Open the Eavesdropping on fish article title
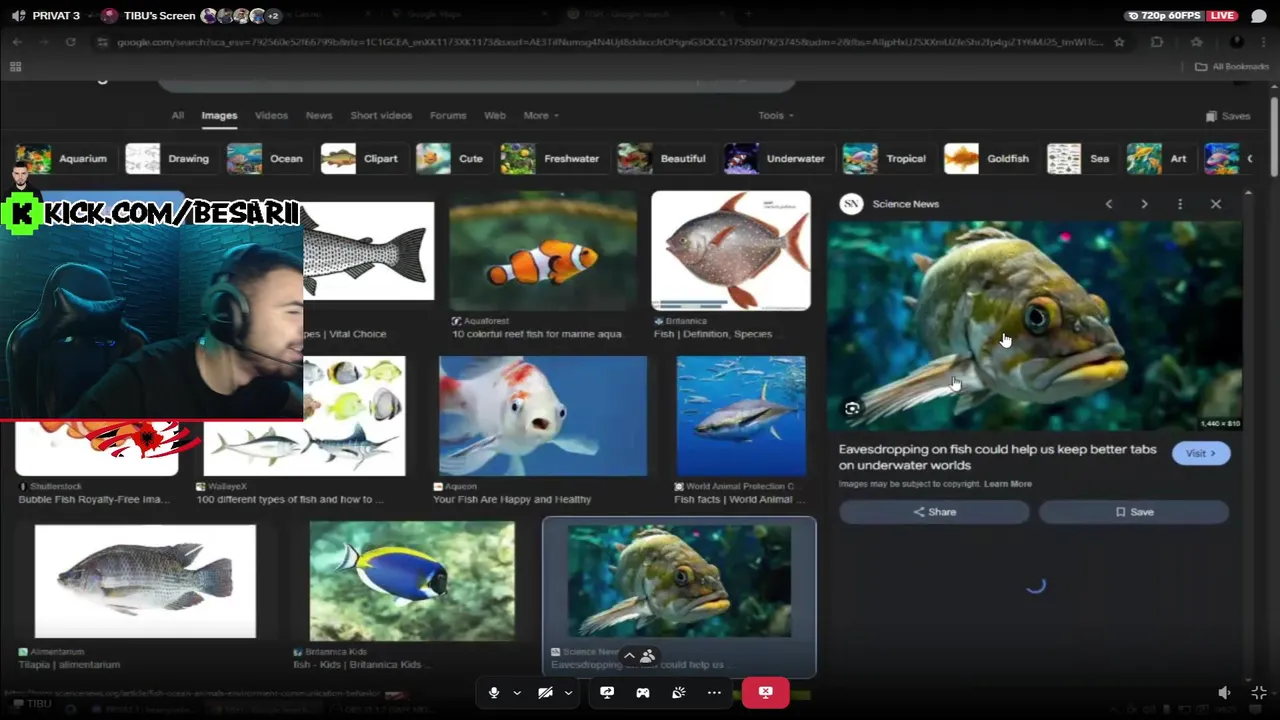 [x=997, y=457]
